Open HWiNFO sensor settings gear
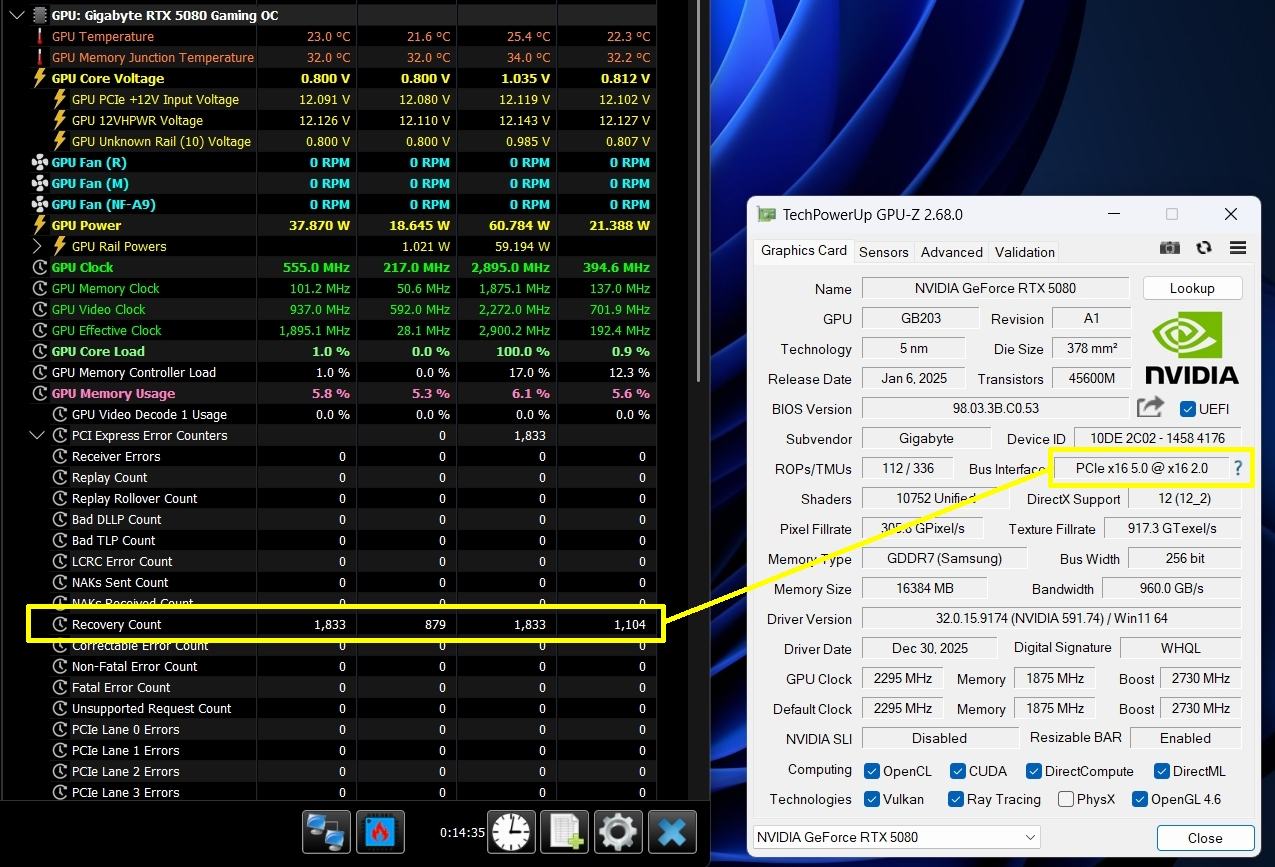1275x867 pixels. (618, 831)
